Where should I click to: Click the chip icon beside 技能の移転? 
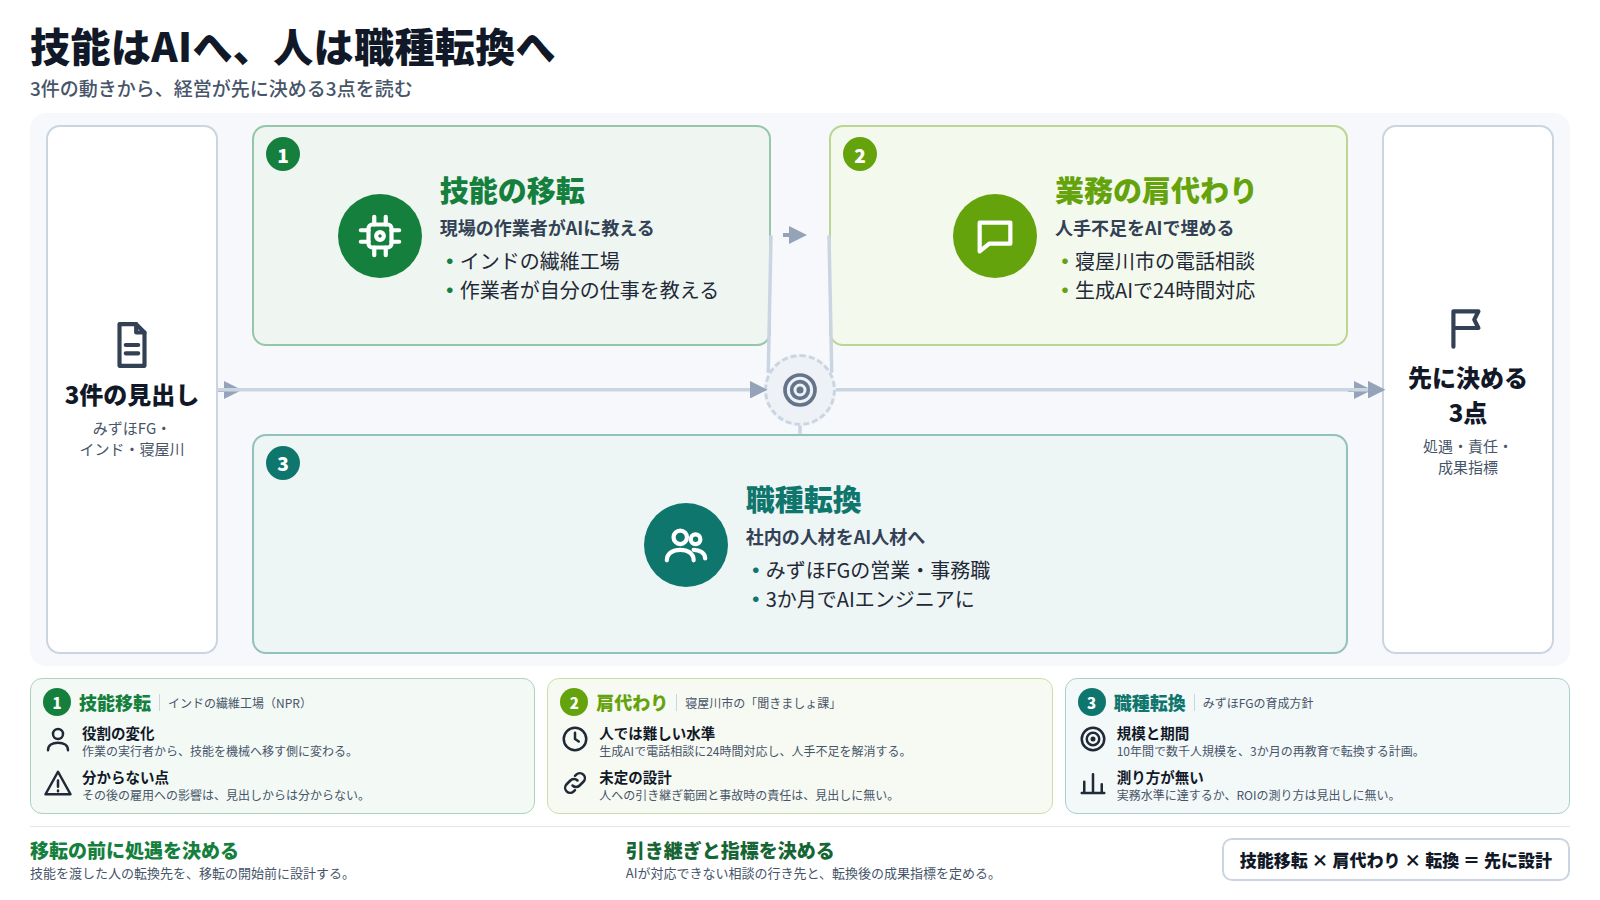click(x=380, y=236)
